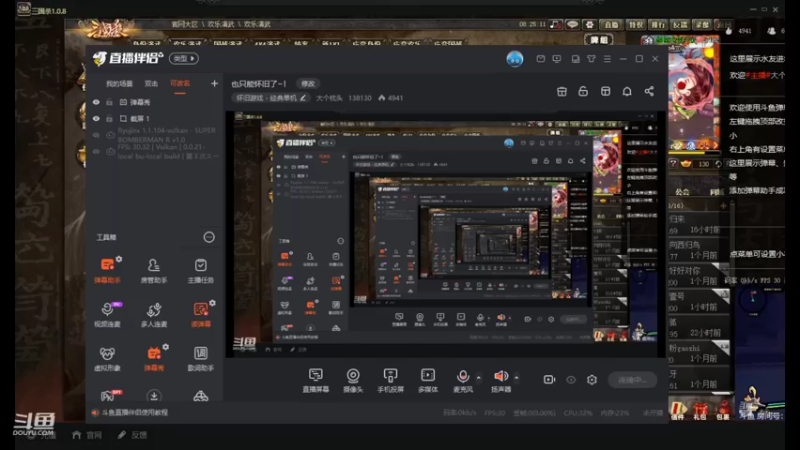Image resolution: width=800 pixels, height=450 pixels.
Task: Show the hidden Ryujinx SUPER BOMBERMAN source
Action: (96, 135)
